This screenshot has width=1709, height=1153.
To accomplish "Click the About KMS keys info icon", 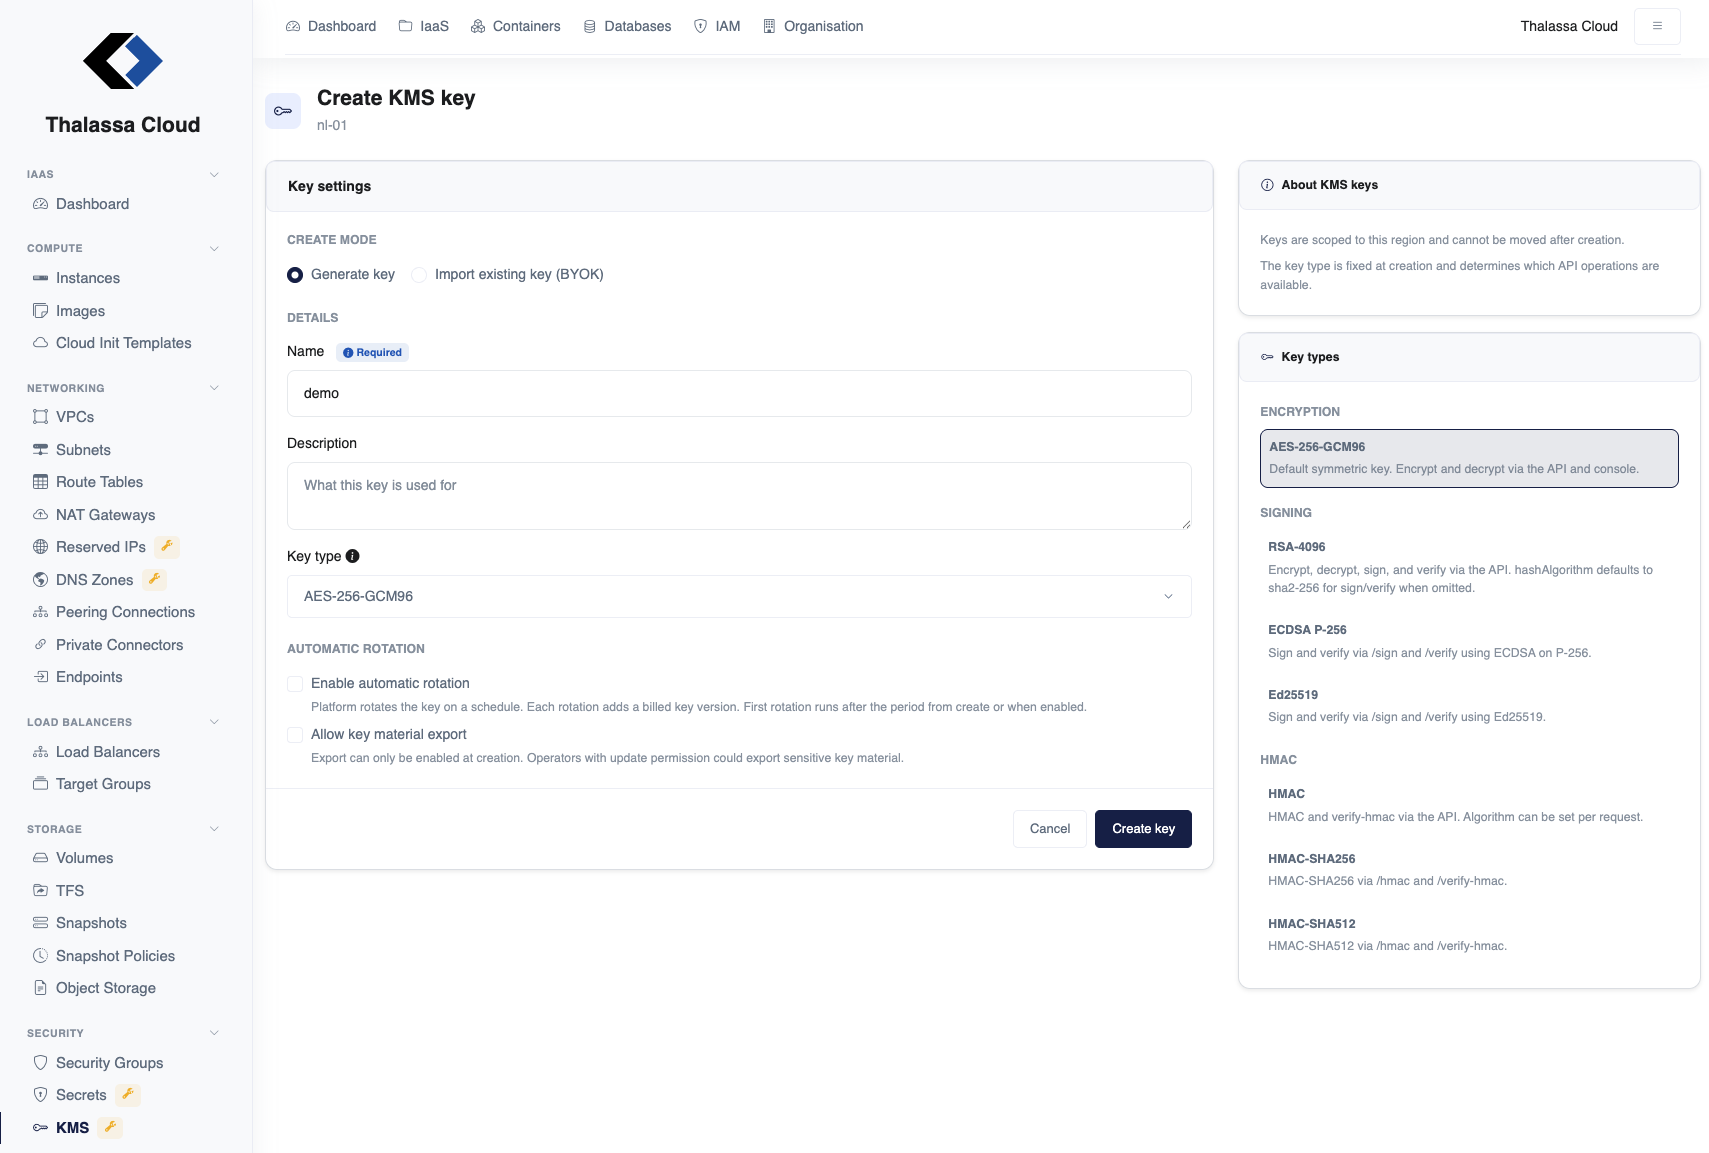I will [x=1267, y=185].
